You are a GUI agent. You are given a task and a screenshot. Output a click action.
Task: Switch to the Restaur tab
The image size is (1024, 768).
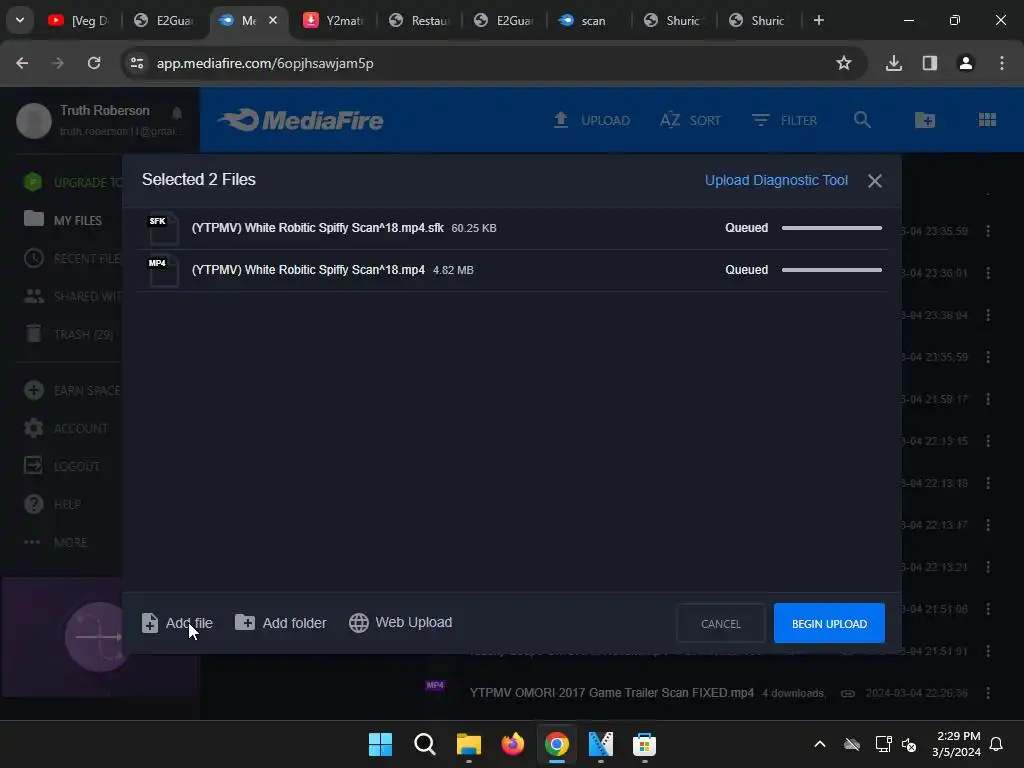click(x=419, y=21)
